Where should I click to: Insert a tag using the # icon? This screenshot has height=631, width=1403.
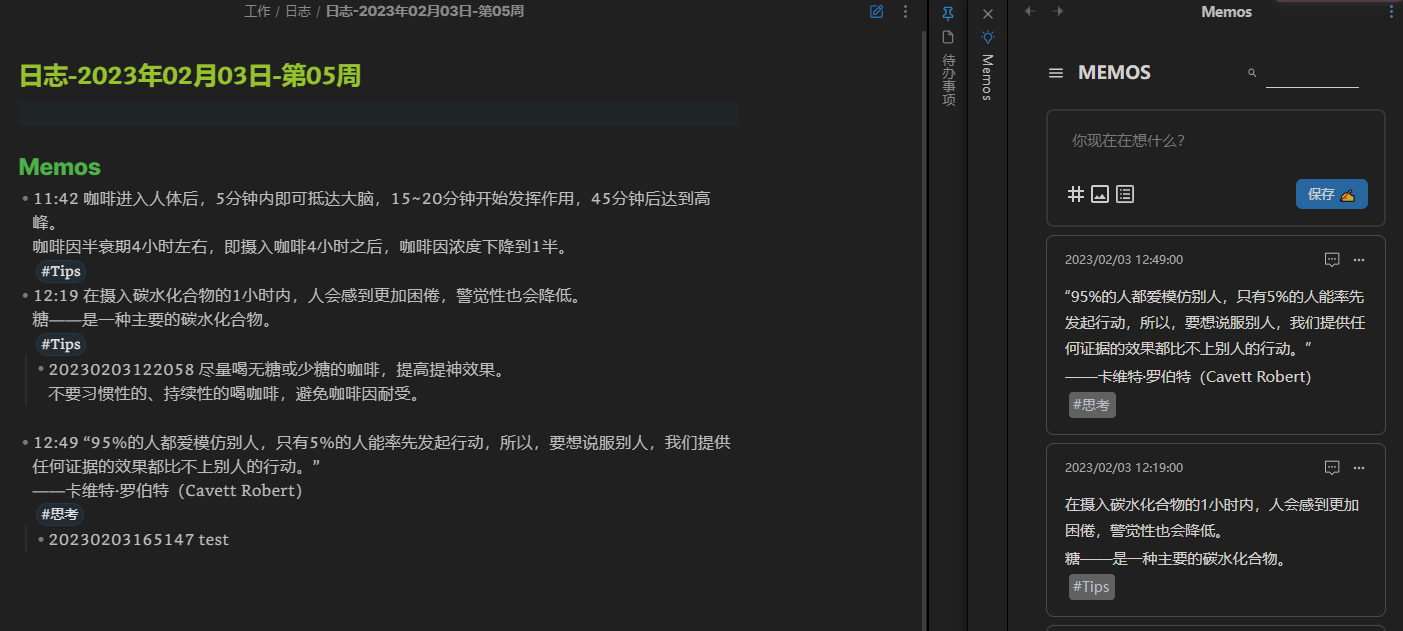click(1075, 194)
